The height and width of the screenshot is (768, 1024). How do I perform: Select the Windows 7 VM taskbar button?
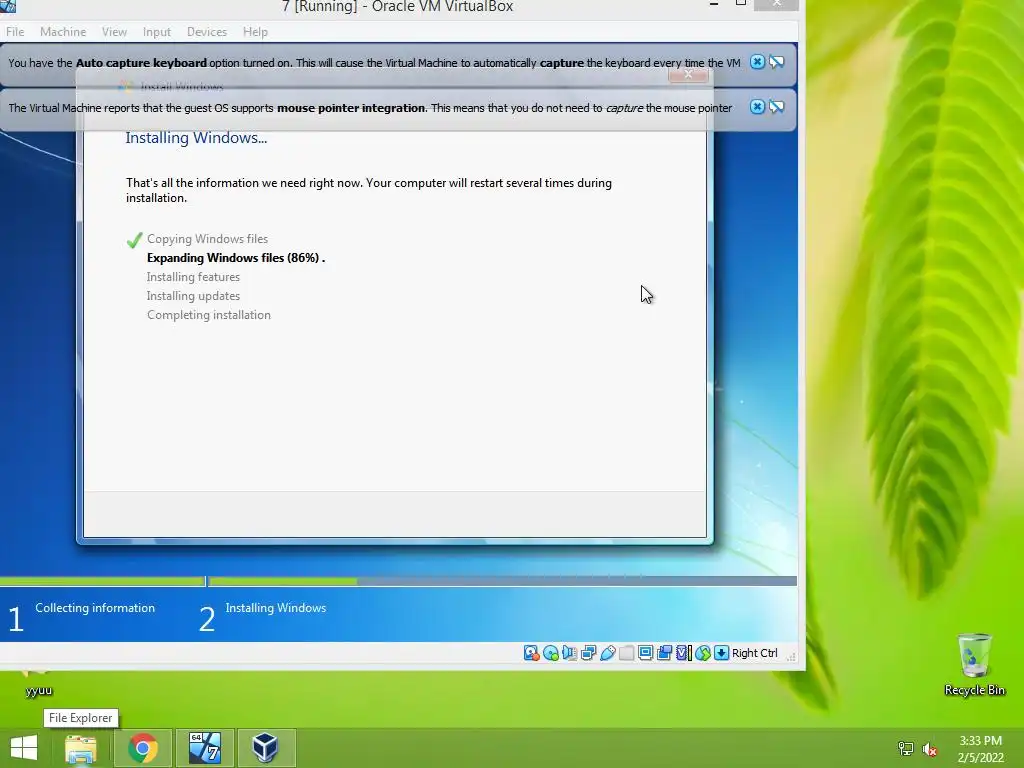click(204, 748)
